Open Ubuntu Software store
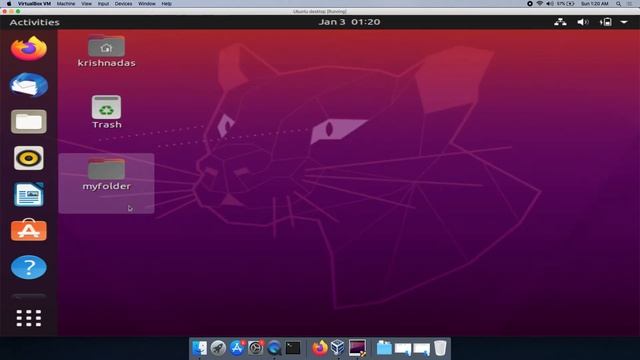Image resolution: width=640 pixels, height=360 pixels. (x=29, y=230)
